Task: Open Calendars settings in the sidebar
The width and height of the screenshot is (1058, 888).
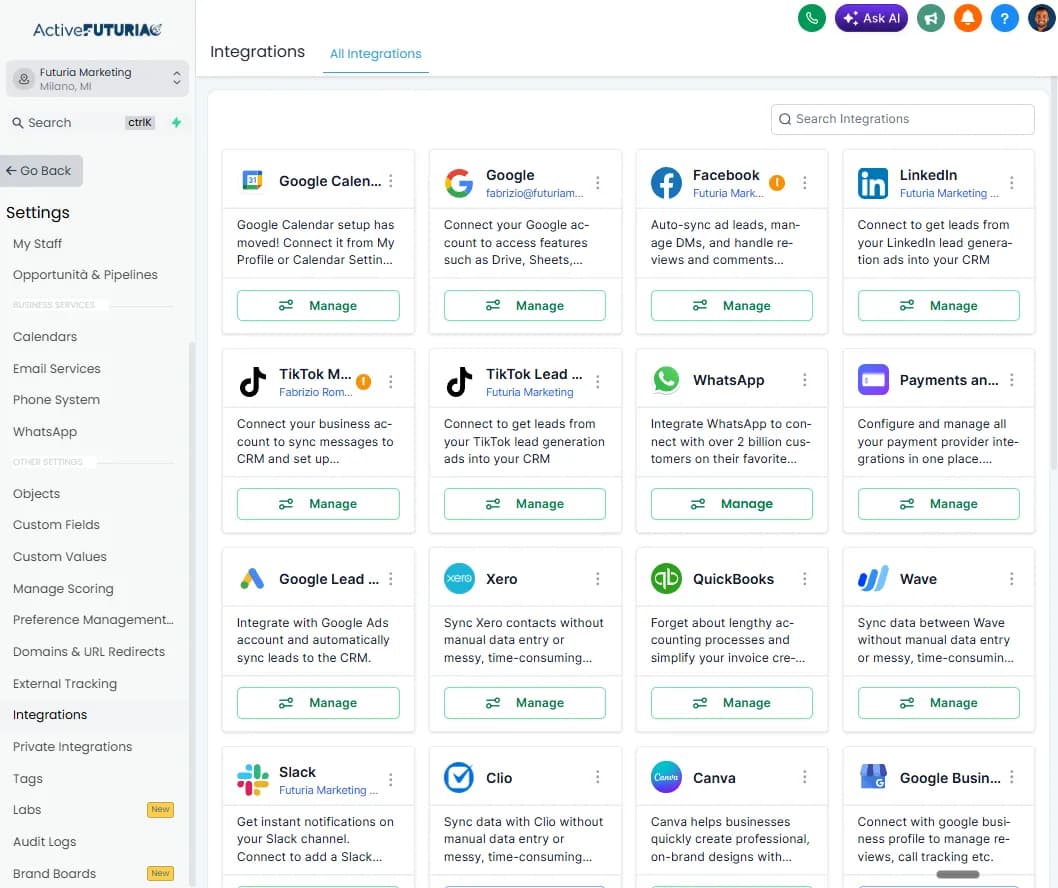Action: [x=45, y=337]
